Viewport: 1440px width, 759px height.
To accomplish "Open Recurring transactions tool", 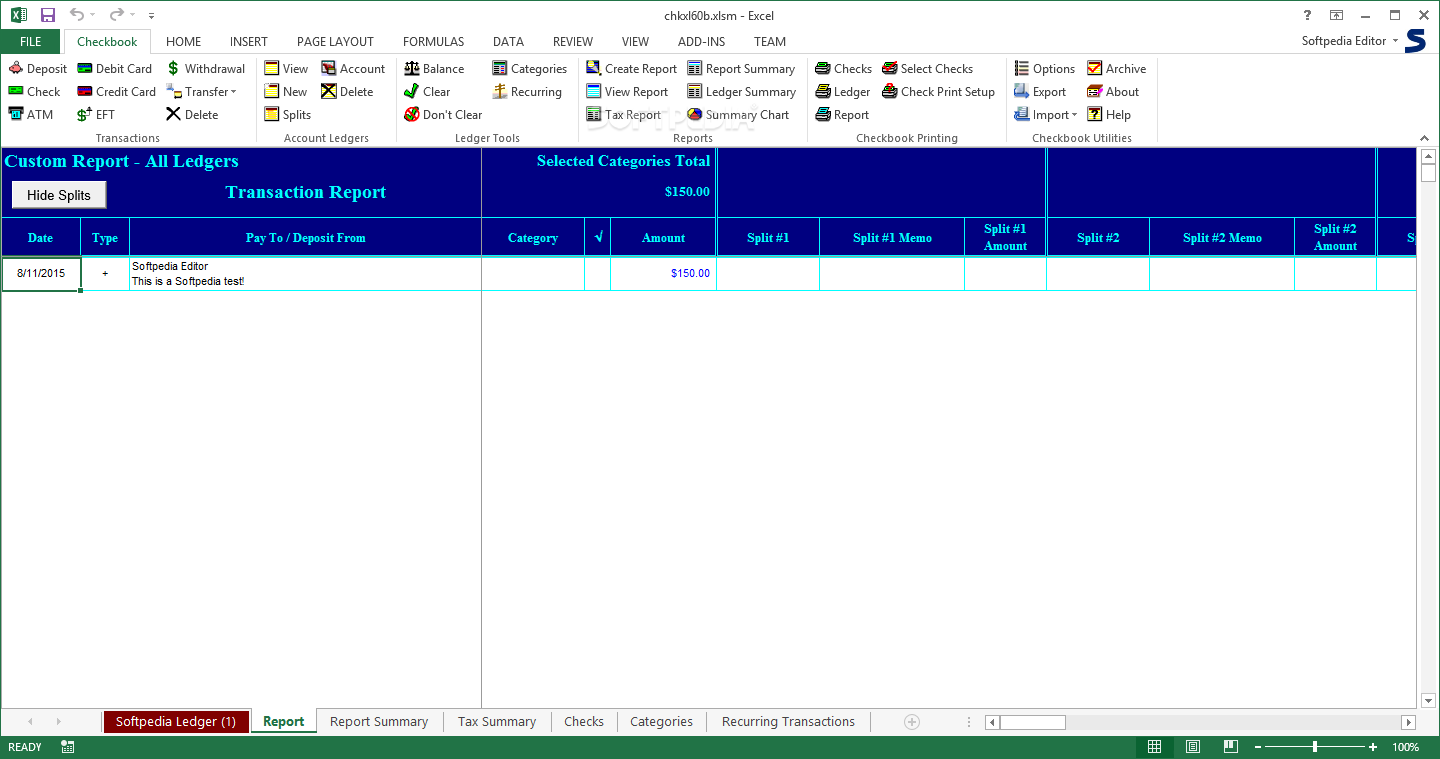I will pyautogui.click(x=527, y=92).
